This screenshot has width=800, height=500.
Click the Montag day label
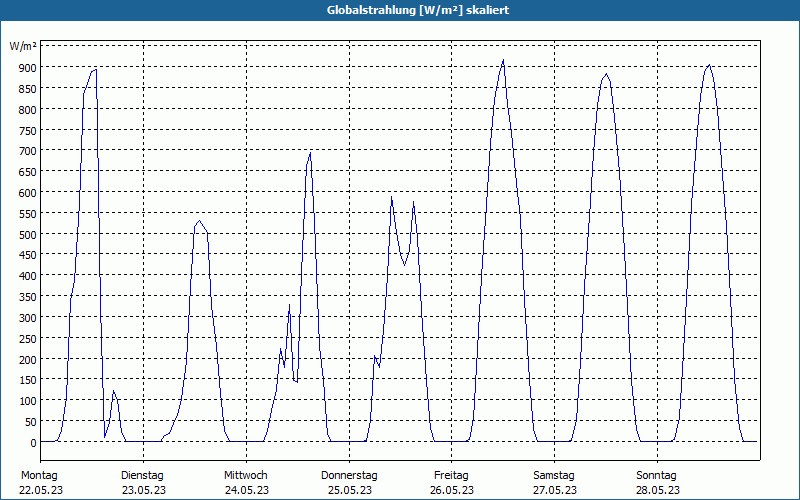(x=39, y=476)
